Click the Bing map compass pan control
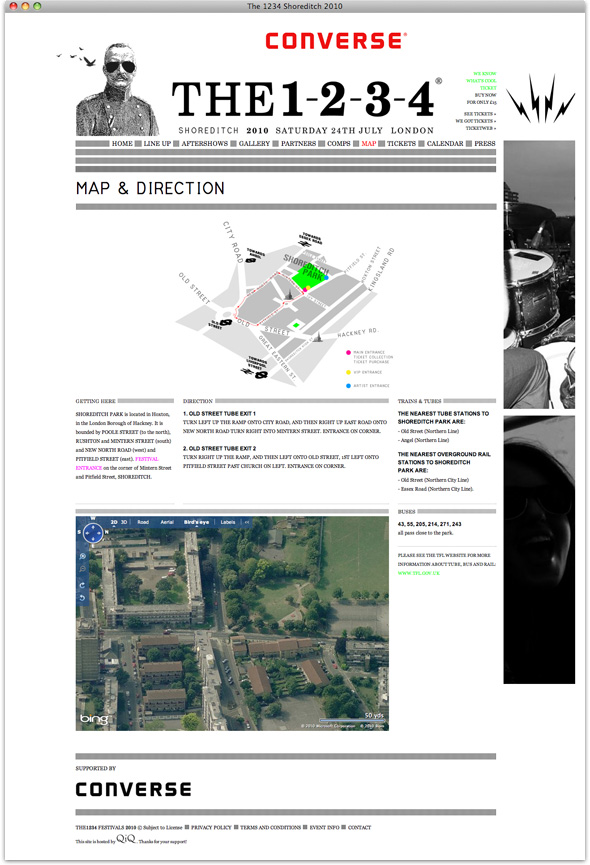Screen dimensions: 590x865 (93, 532)
